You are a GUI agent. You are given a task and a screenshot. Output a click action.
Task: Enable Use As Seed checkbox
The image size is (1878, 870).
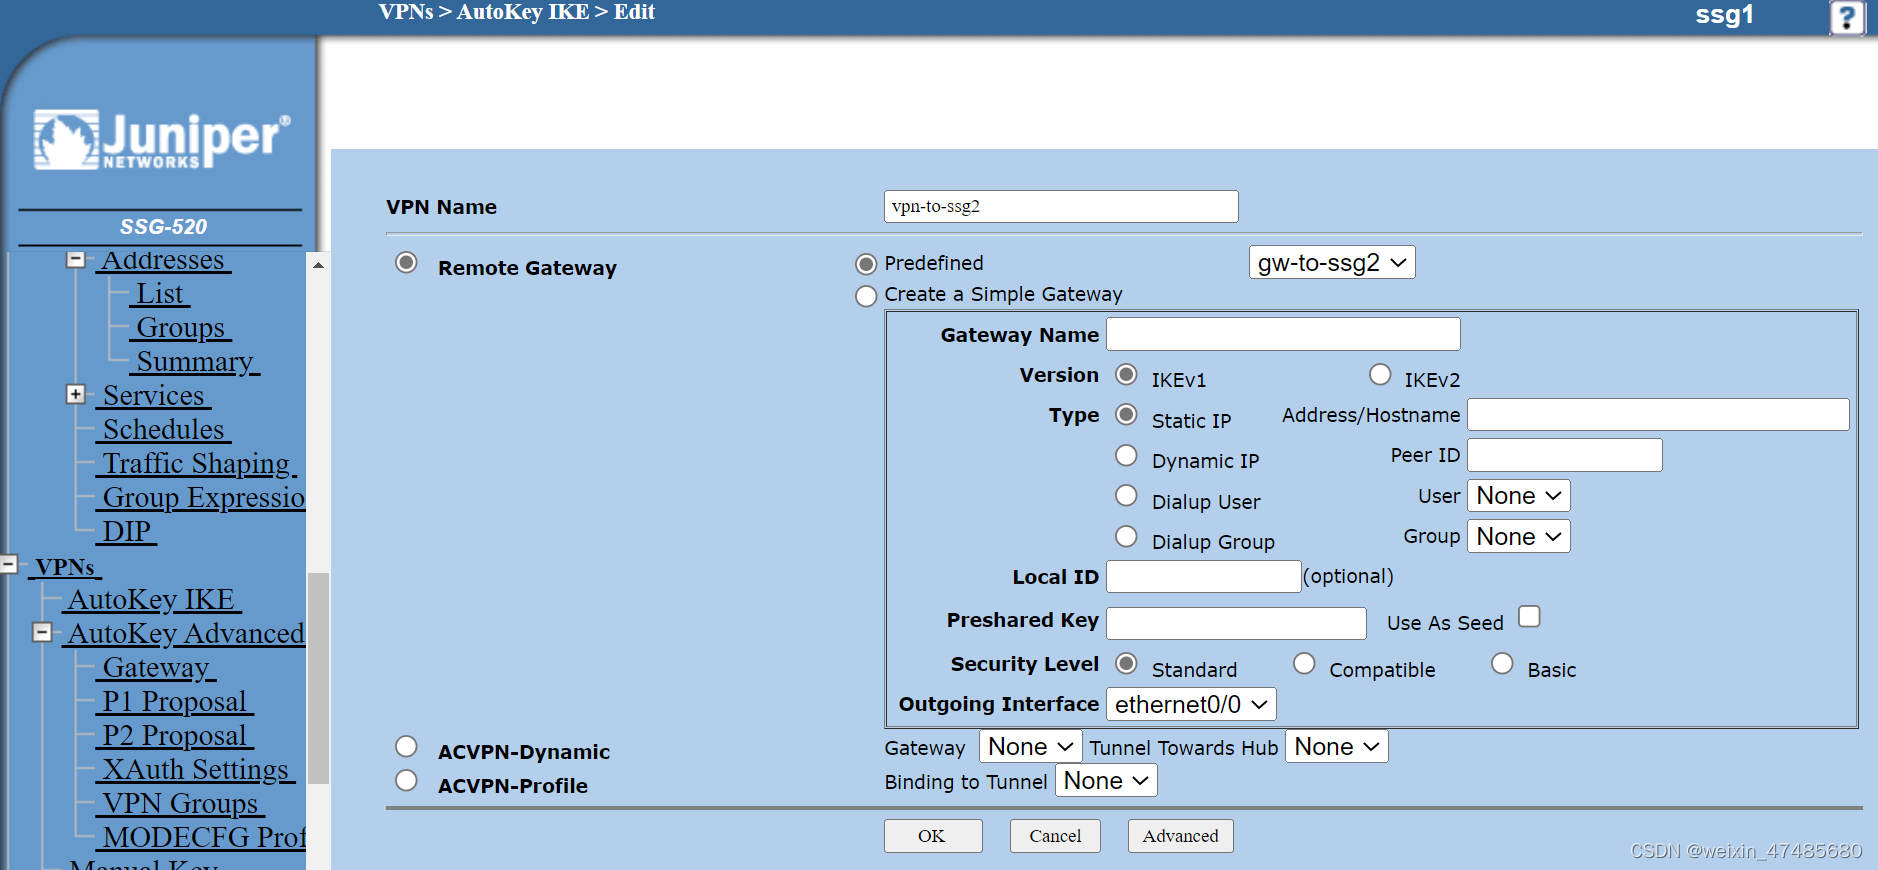tap(1529, 616)
